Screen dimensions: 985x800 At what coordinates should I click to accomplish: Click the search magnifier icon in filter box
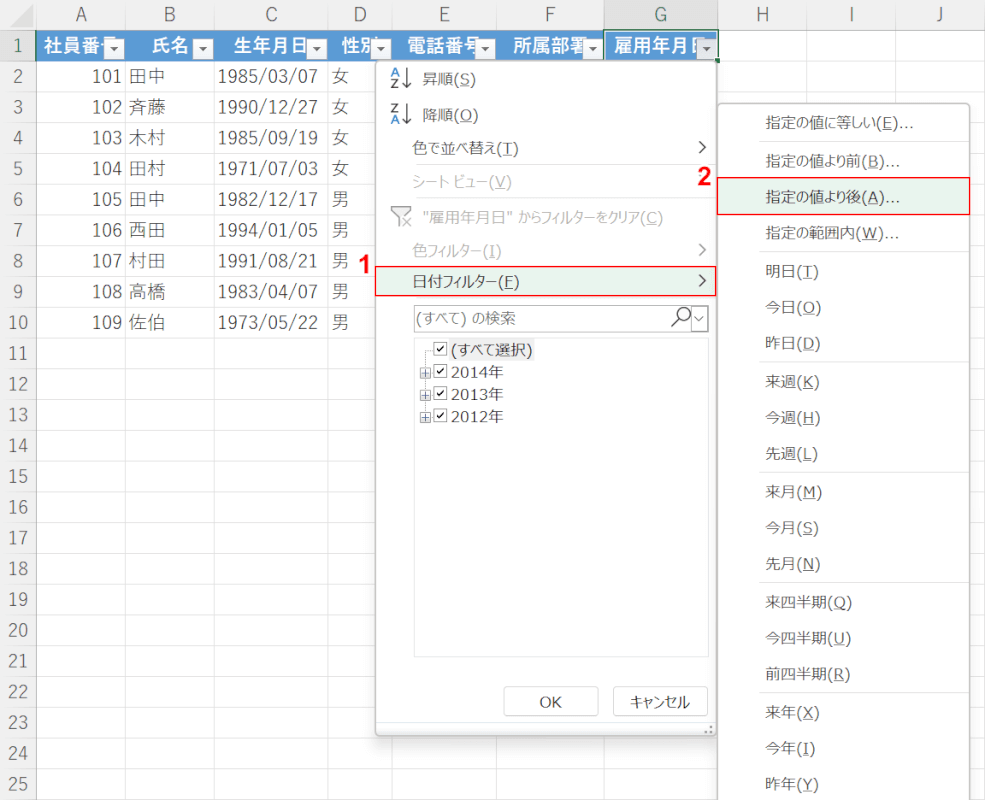click(x=681, y=318)
